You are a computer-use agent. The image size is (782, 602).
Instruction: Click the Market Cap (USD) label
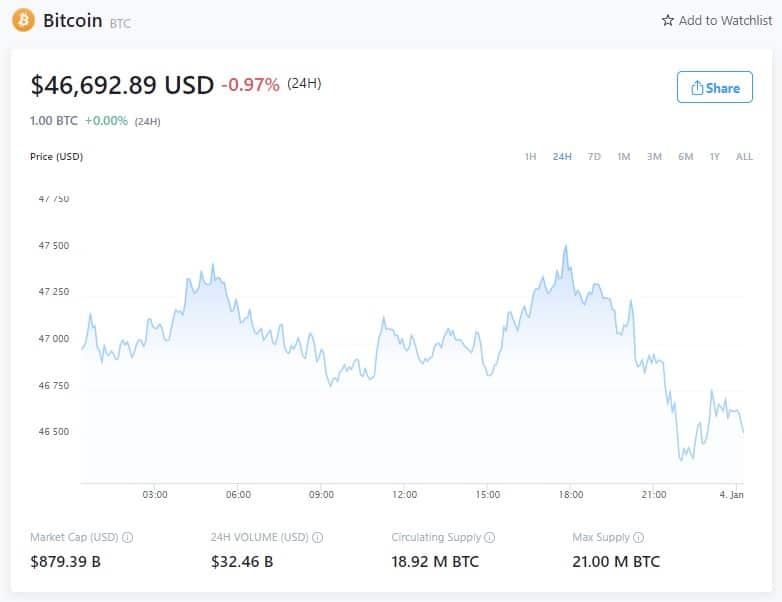pos(74,537)
